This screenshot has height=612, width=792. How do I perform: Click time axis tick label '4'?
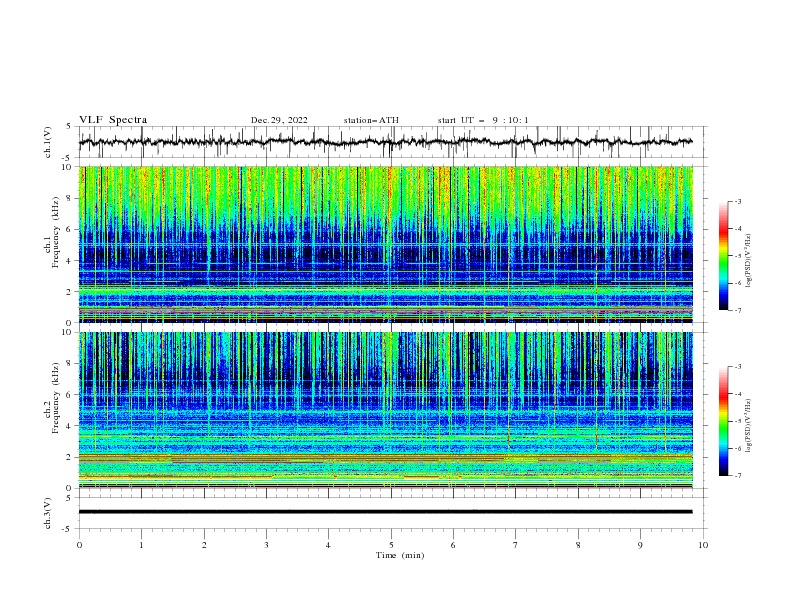tap(328, 545)
